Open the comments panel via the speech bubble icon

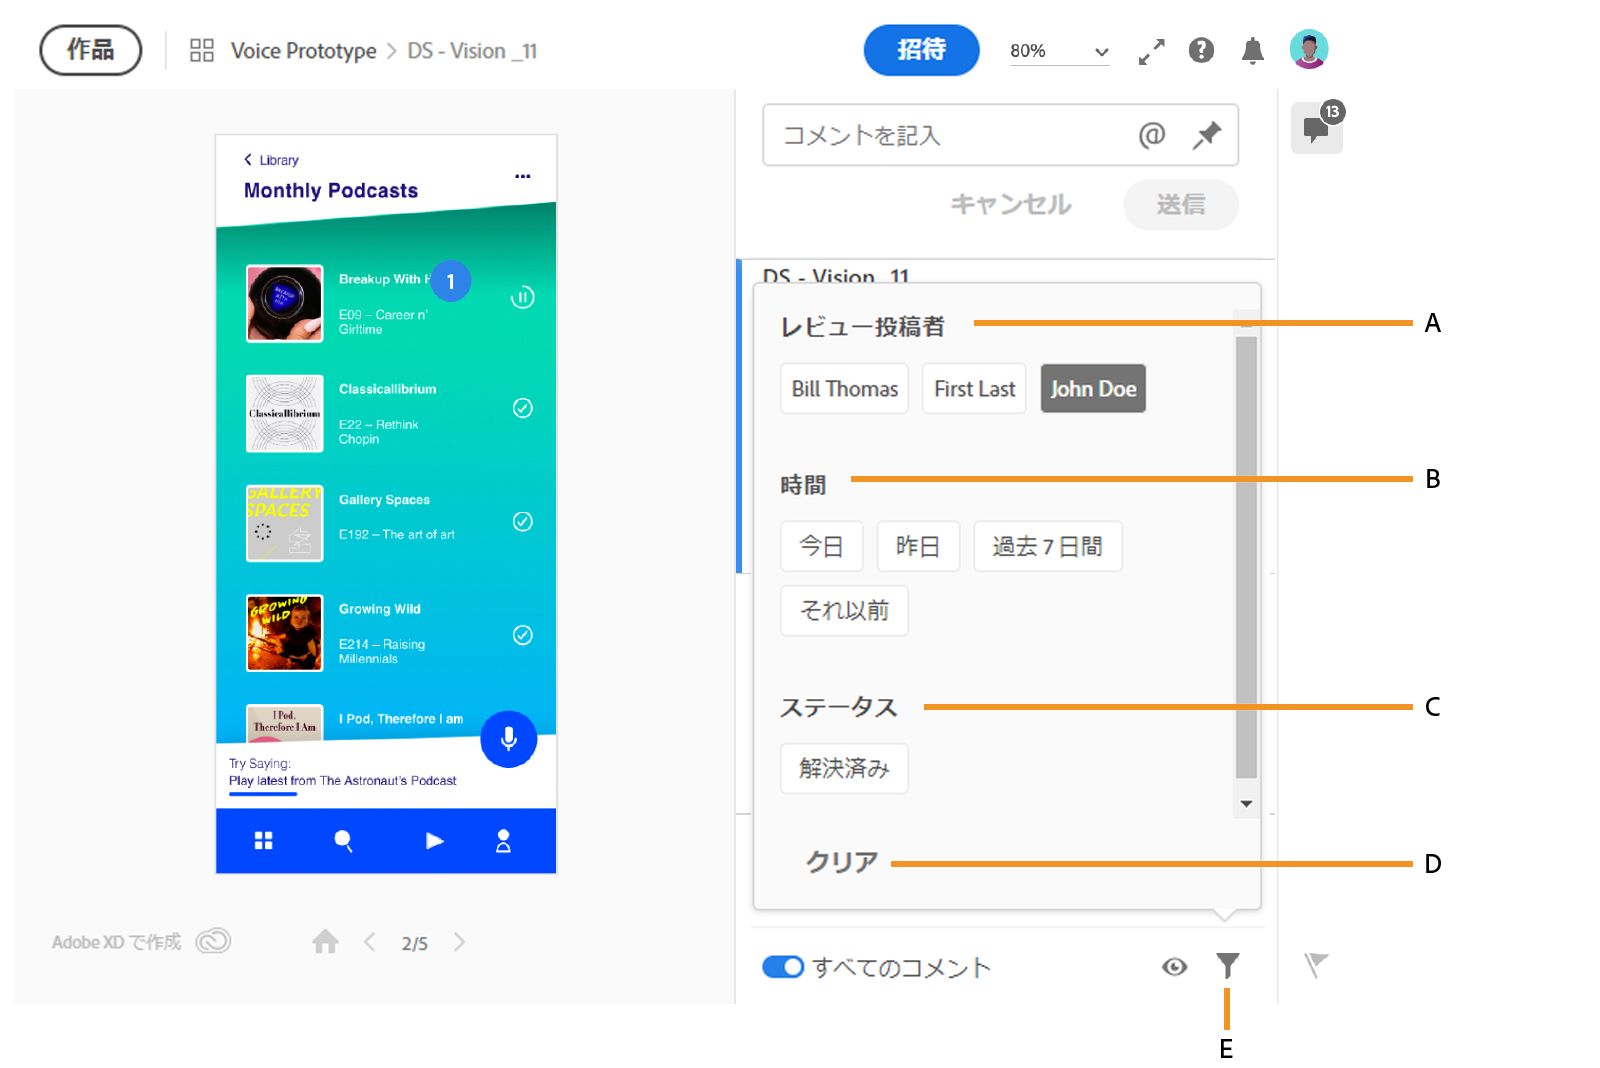[1316, 128]
